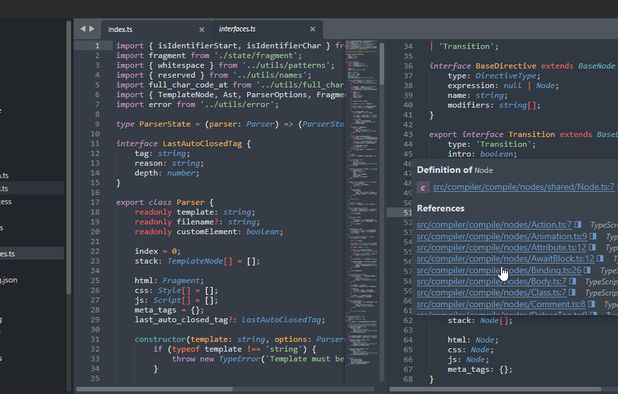Switch to the interfaces.ts tab

coord(268,29)
